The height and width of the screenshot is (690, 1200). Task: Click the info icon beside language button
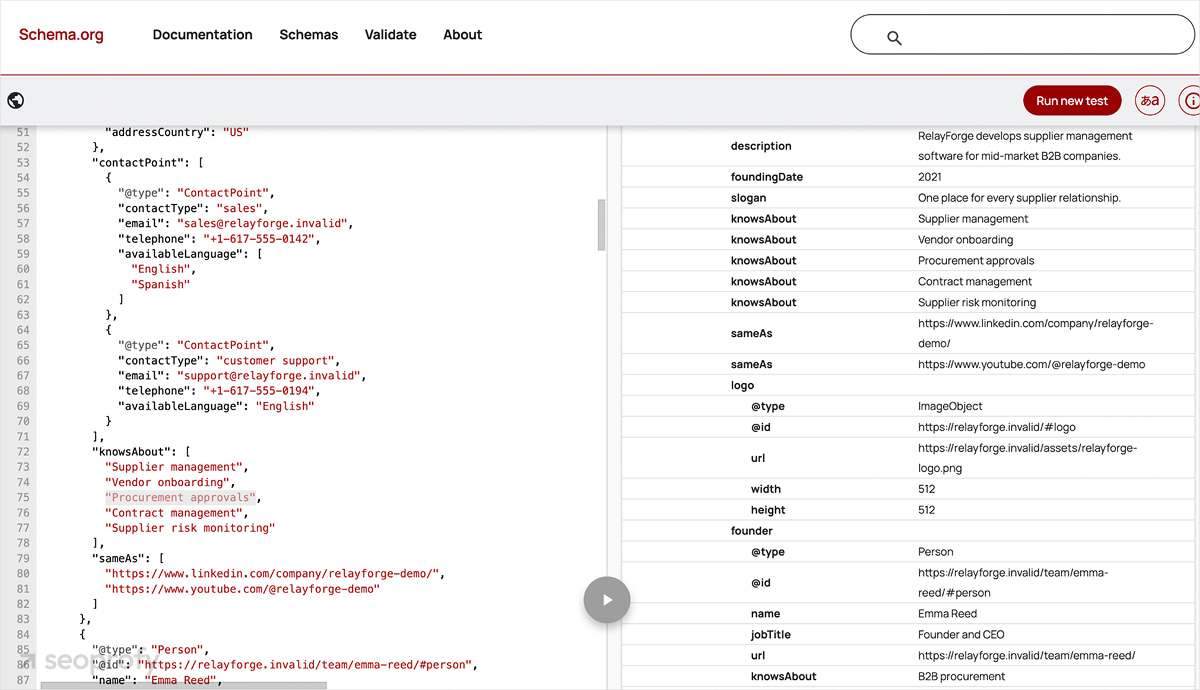click(x=1191, y=100)
